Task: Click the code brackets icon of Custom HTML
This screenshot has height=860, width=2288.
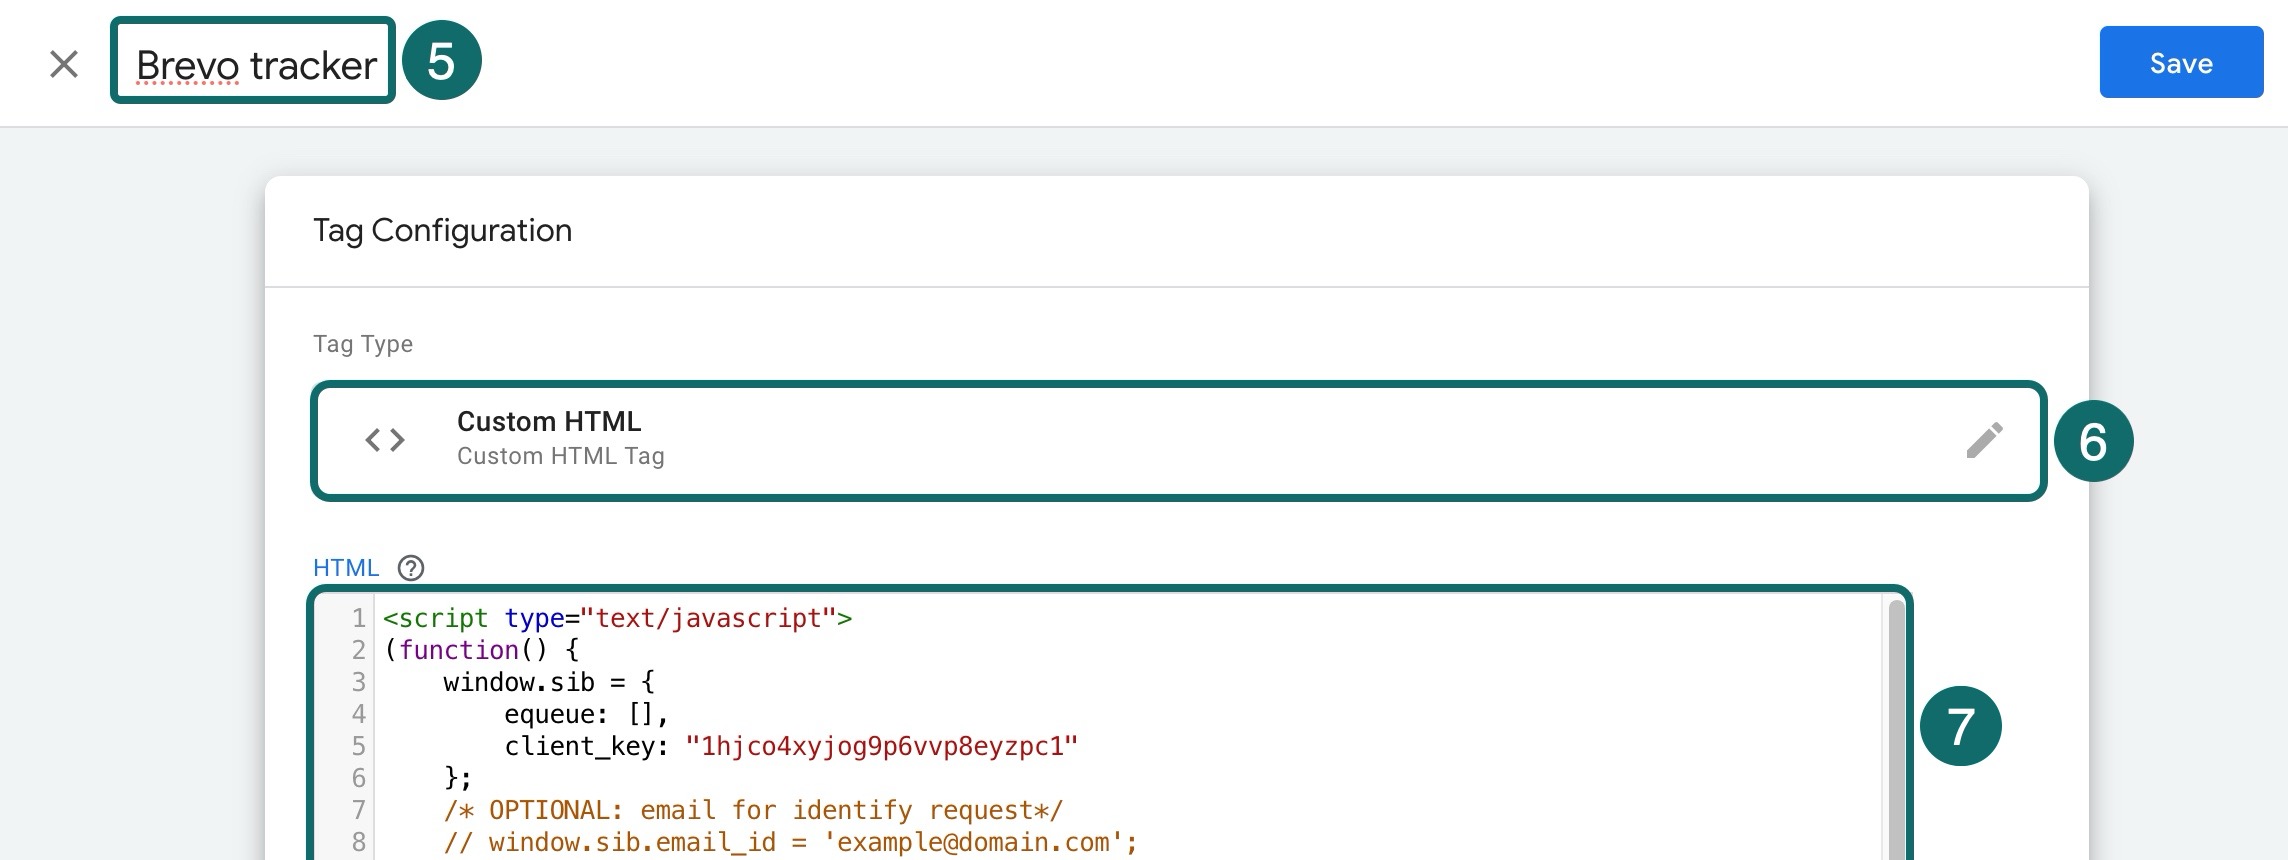Action: (385, 439)
